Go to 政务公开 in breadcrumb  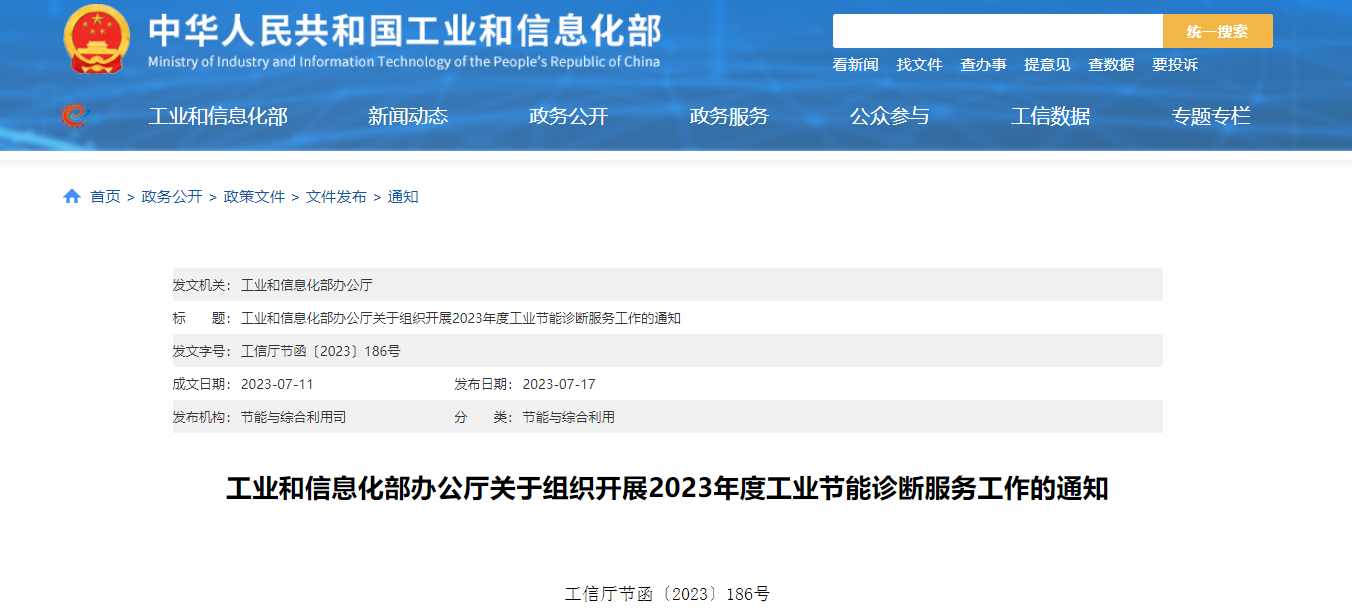point(172,197)
